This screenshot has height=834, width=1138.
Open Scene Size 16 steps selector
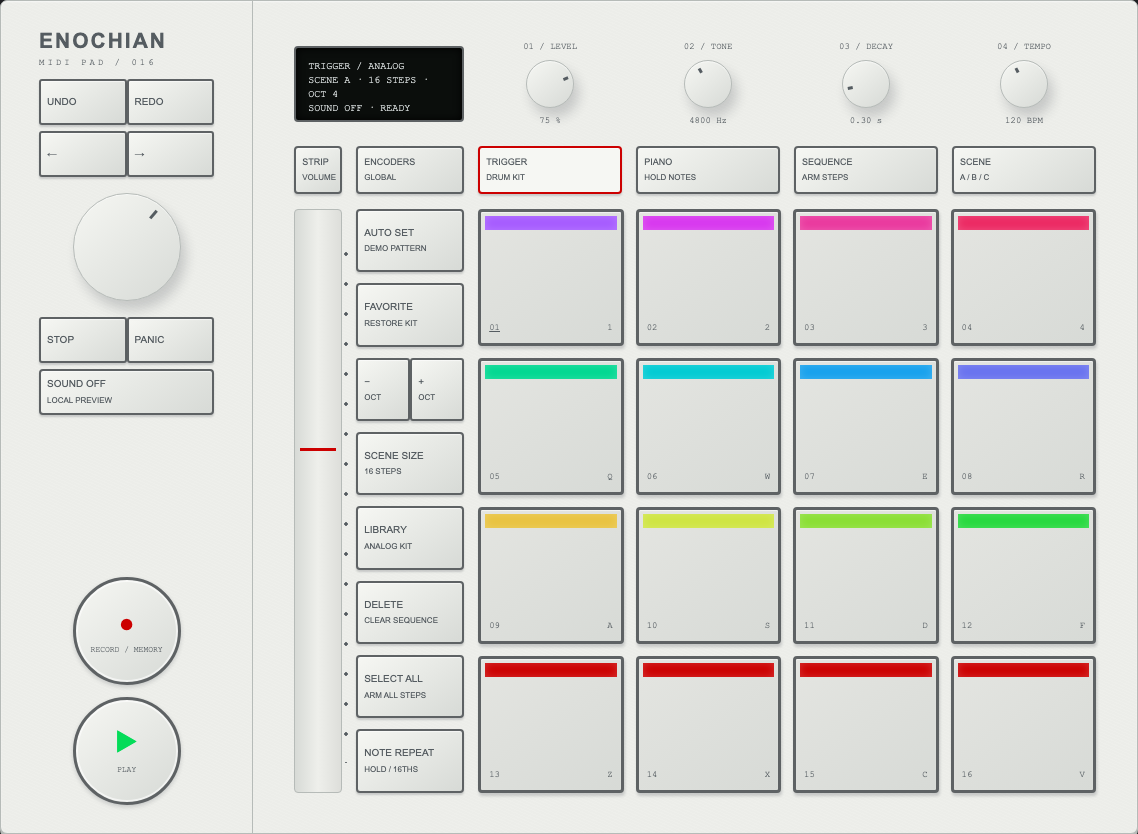pyautogui.click(x=410, y=464)
